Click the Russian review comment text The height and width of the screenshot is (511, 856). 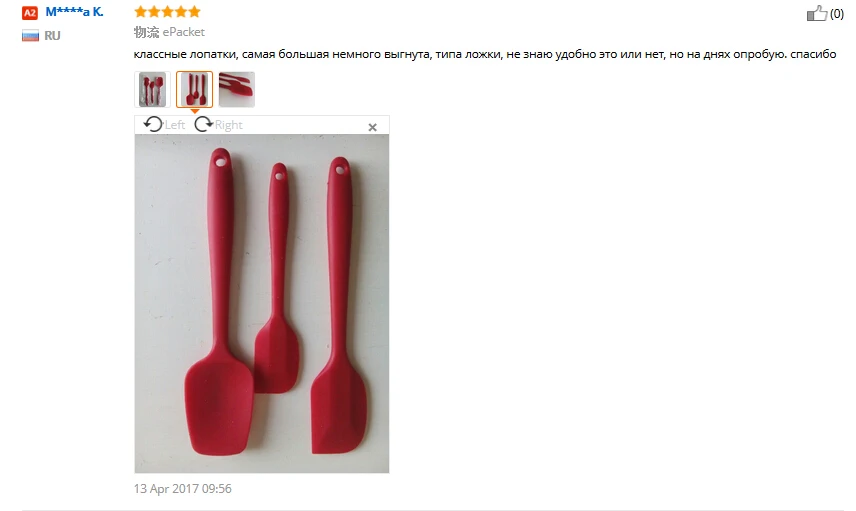click(x=485, y=55)
